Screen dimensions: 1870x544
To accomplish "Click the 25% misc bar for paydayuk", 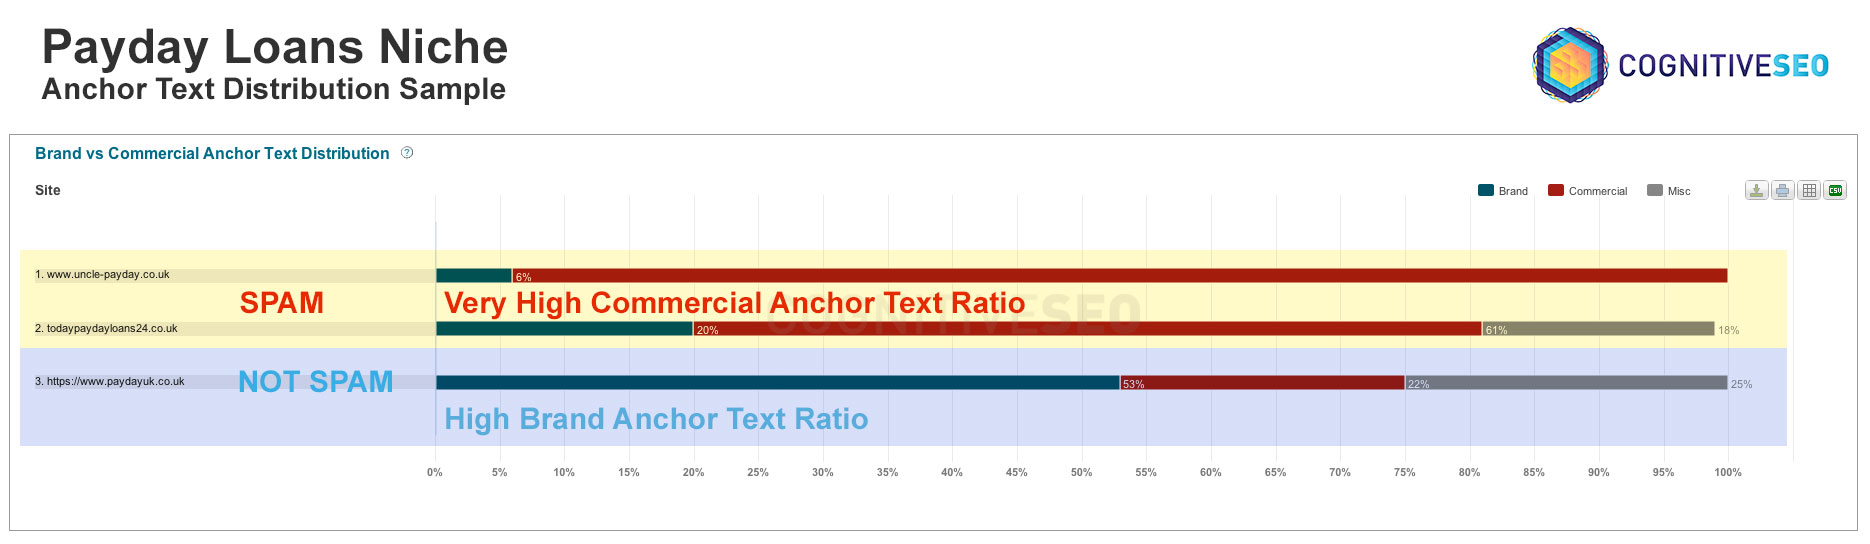I will click(1566, 383).
